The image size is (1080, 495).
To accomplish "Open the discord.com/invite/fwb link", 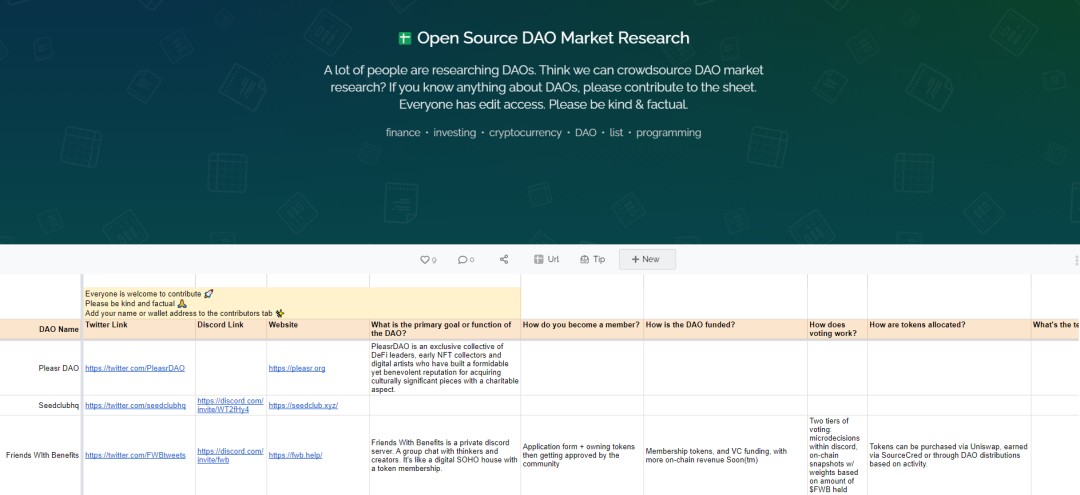I will click(230, 455).
